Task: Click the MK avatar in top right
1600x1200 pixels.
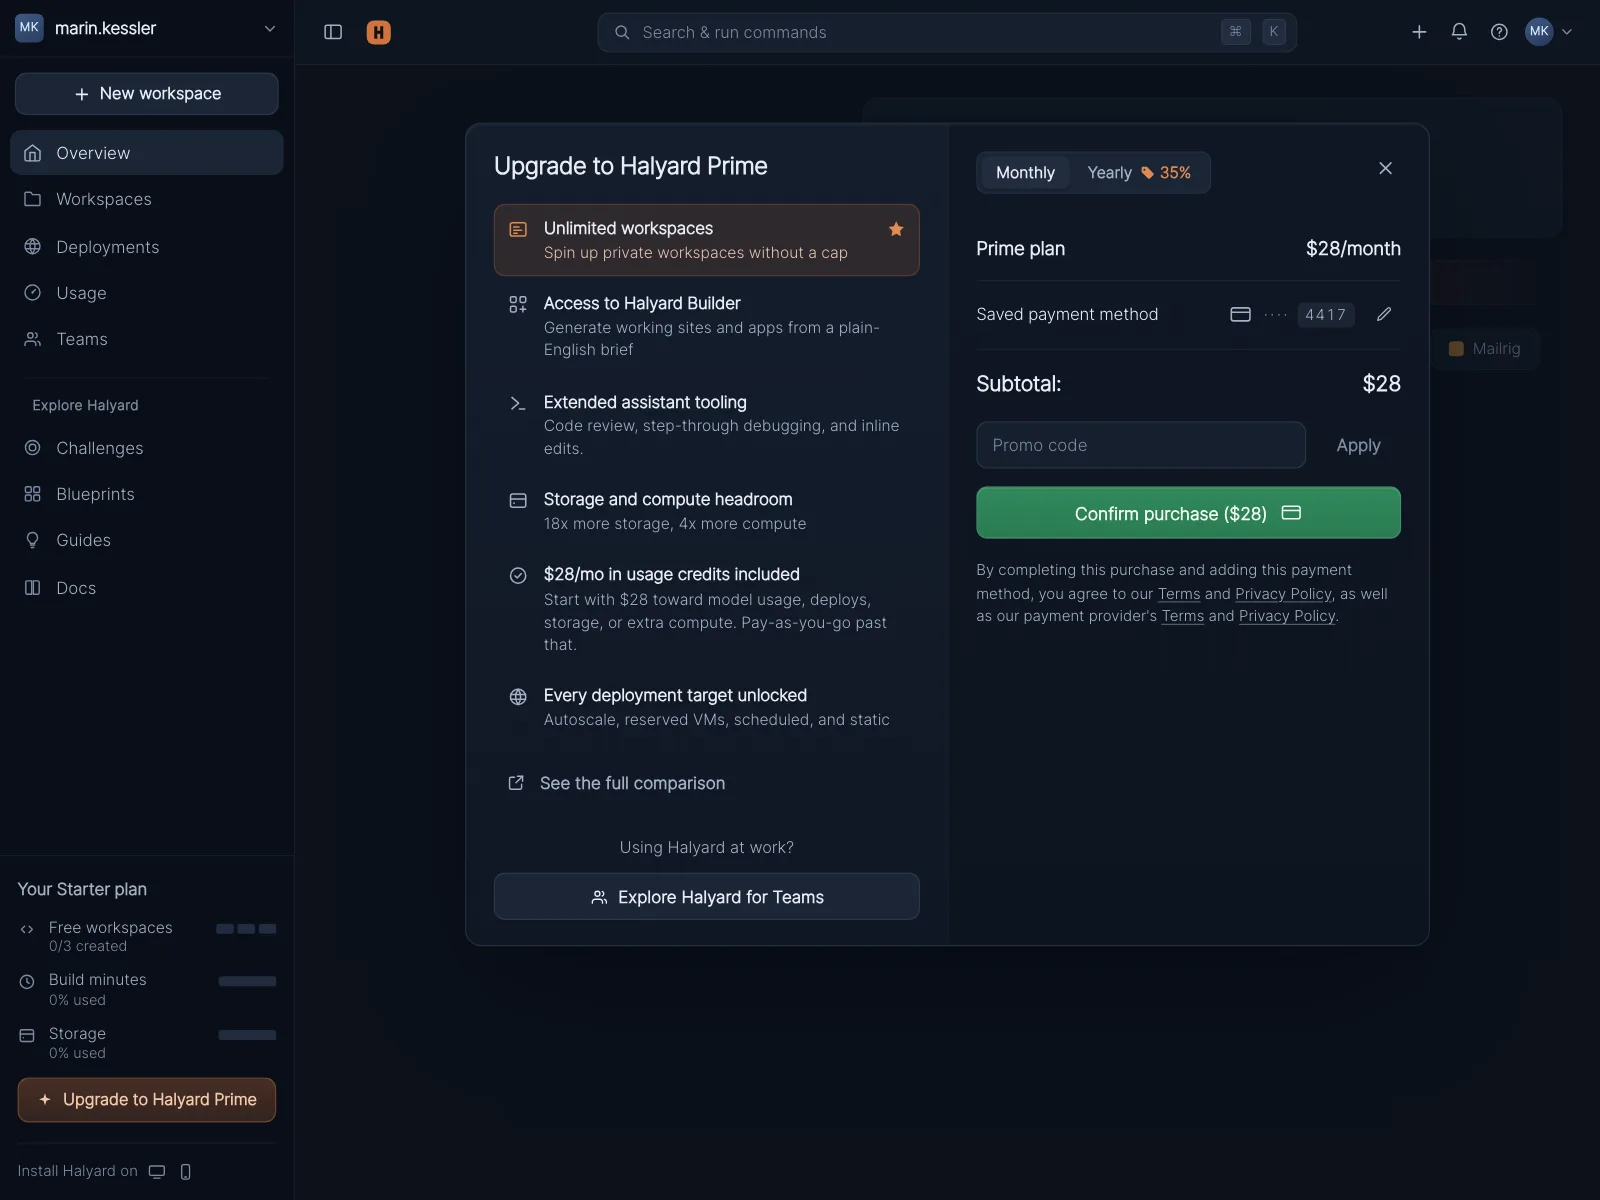Action: [x=1539, y=32]
